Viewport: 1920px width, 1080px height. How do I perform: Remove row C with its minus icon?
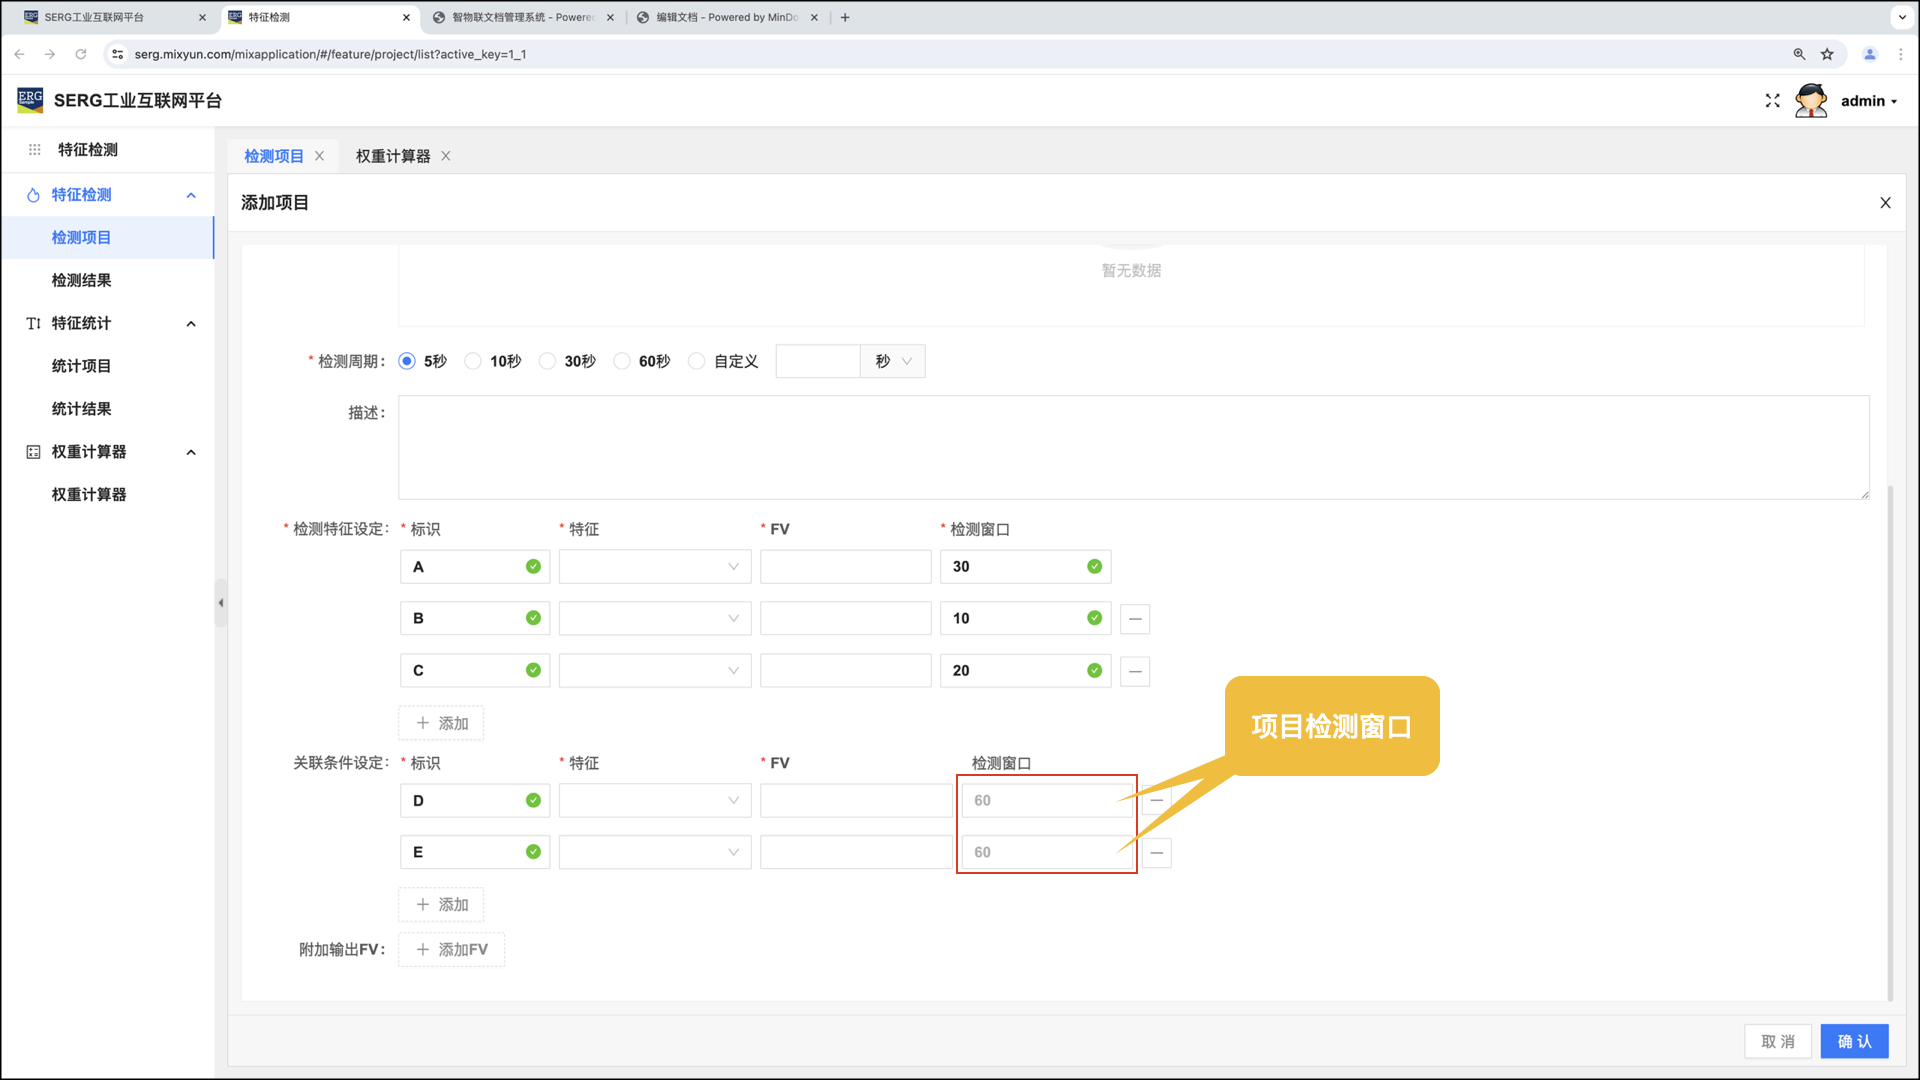pyautogui.click(x=1135, y=671)
